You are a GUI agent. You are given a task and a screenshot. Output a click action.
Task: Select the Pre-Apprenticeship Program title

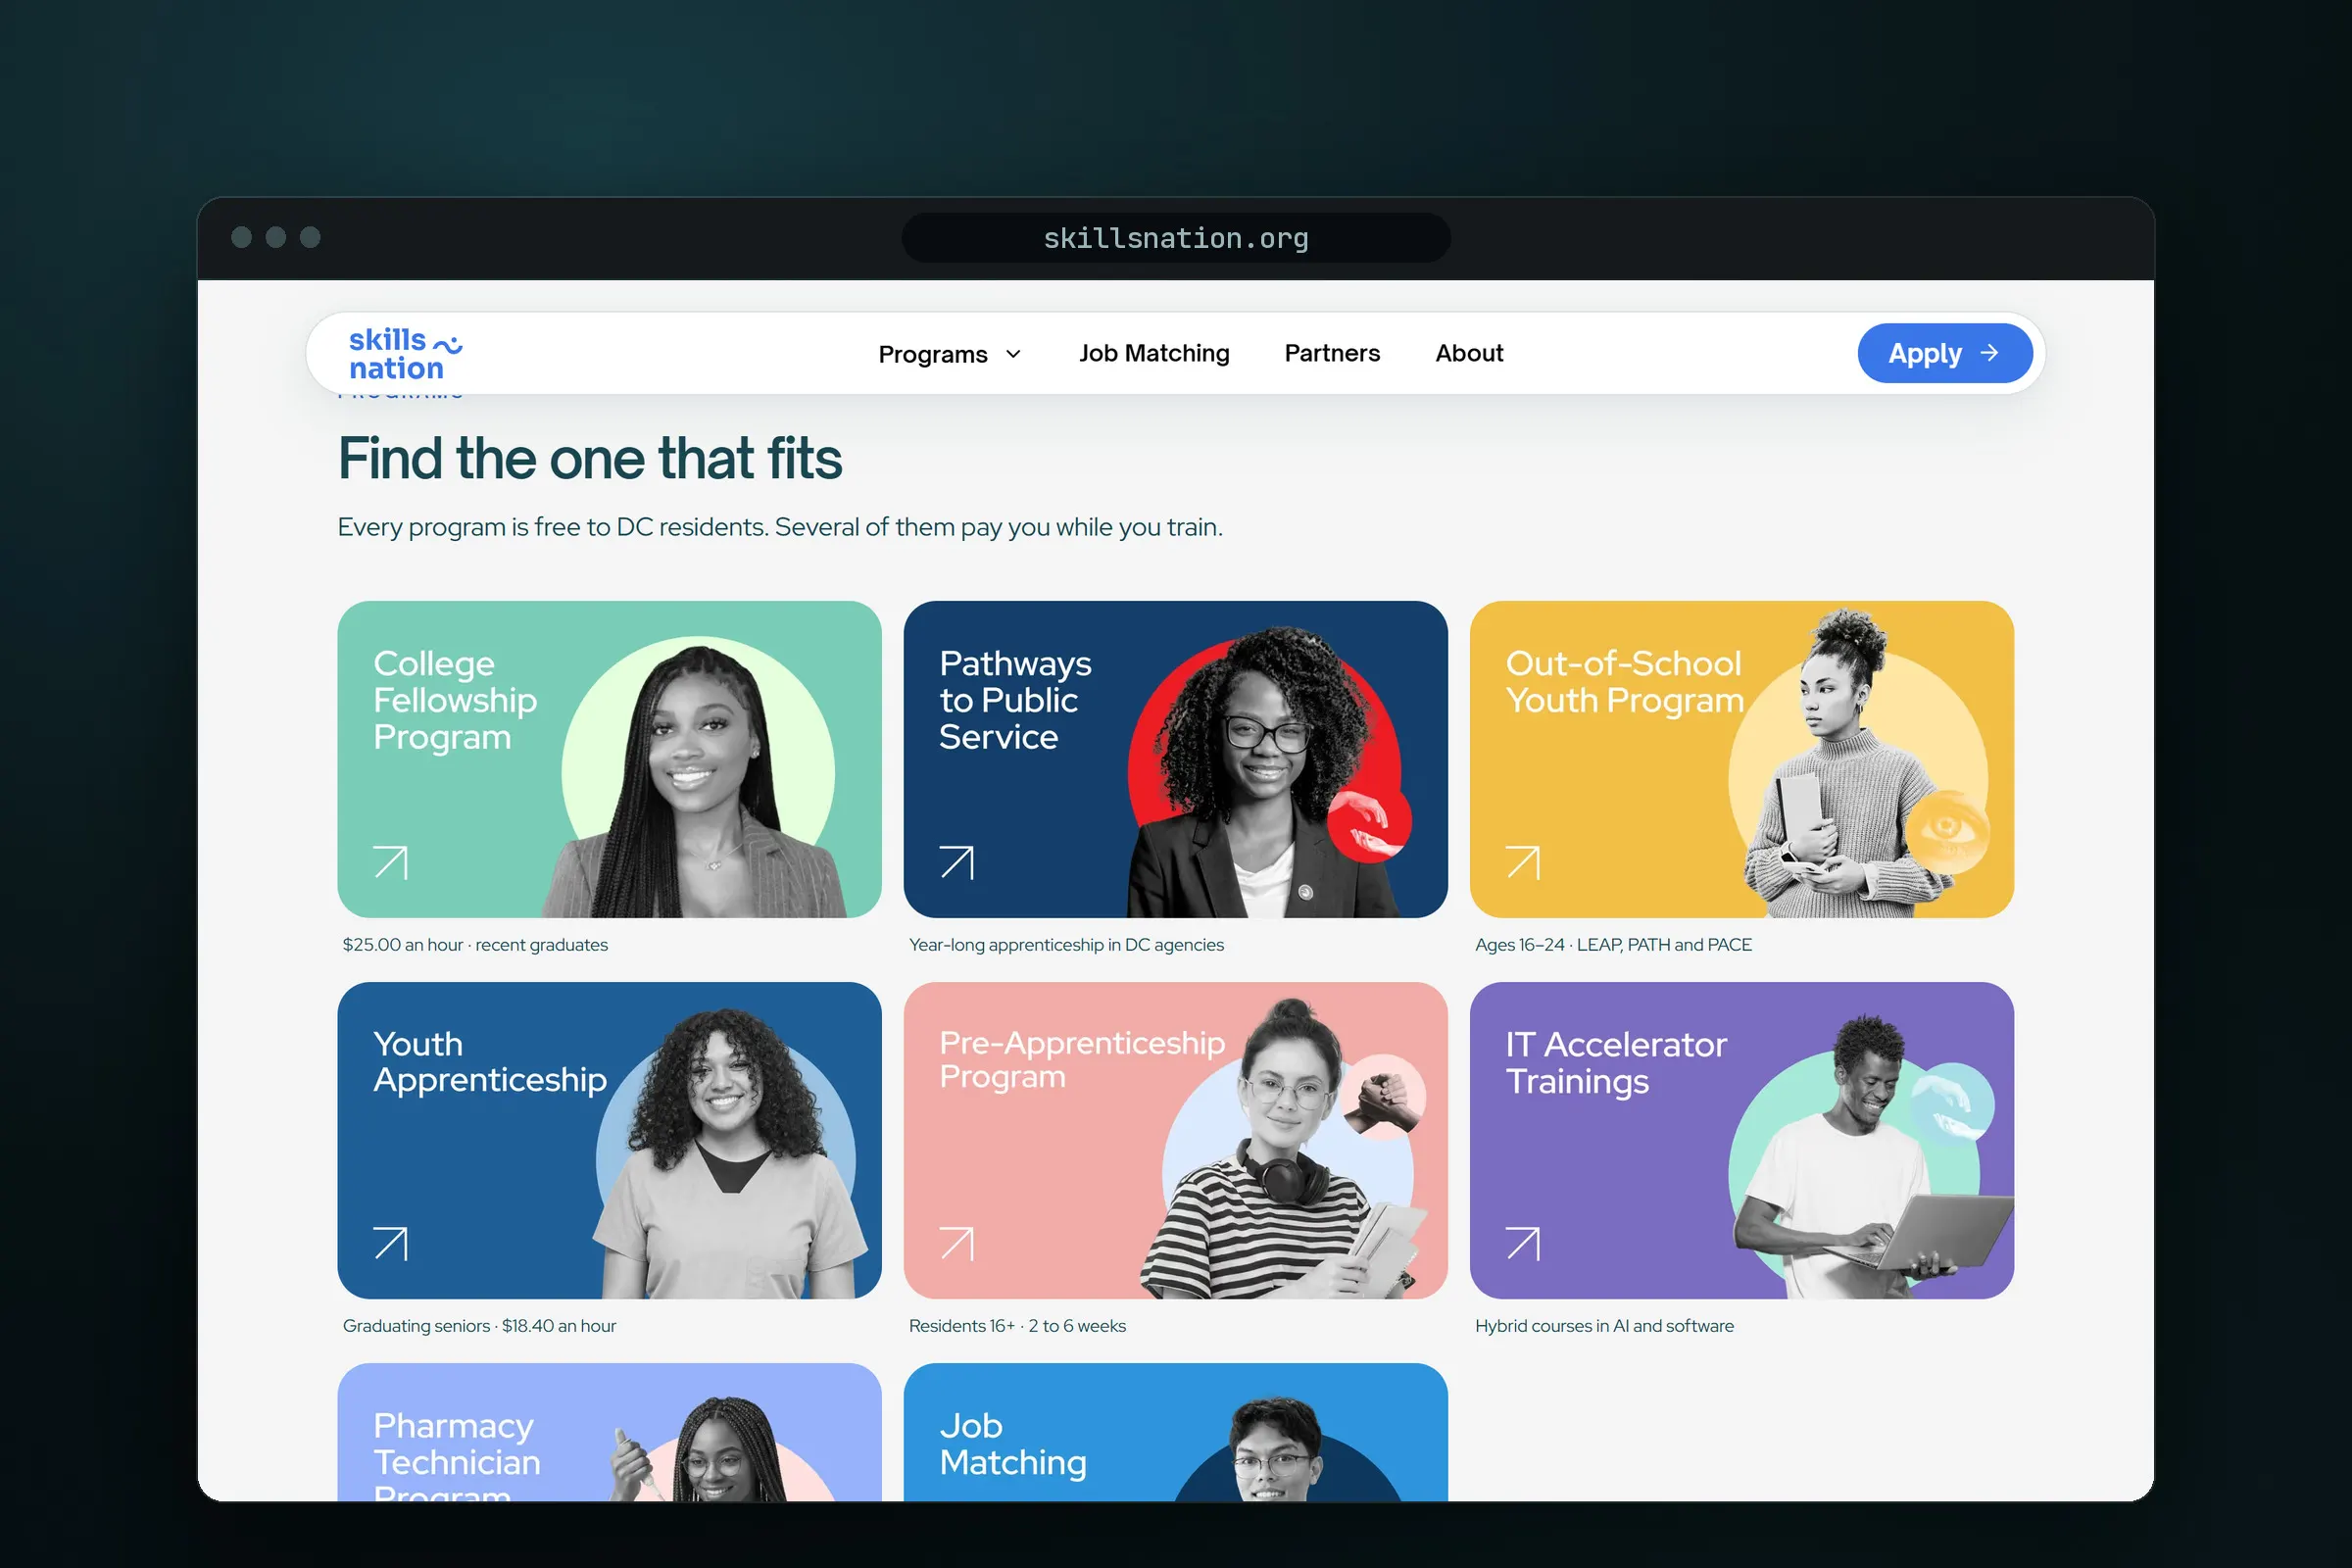point(1082,1060)
